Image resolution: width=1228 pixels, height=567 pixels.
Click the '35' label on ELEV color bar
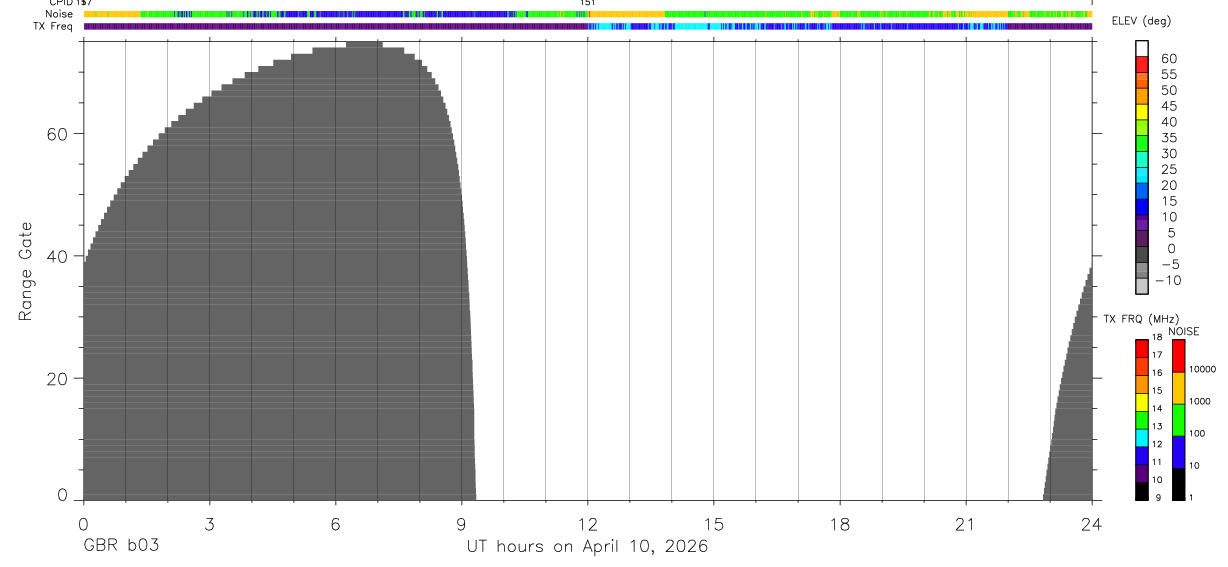click(x=1168, y=138)
